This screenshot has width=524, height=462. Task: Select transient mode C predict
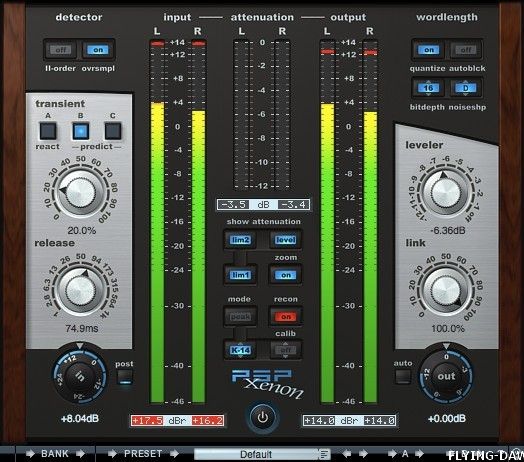[113, 131]
